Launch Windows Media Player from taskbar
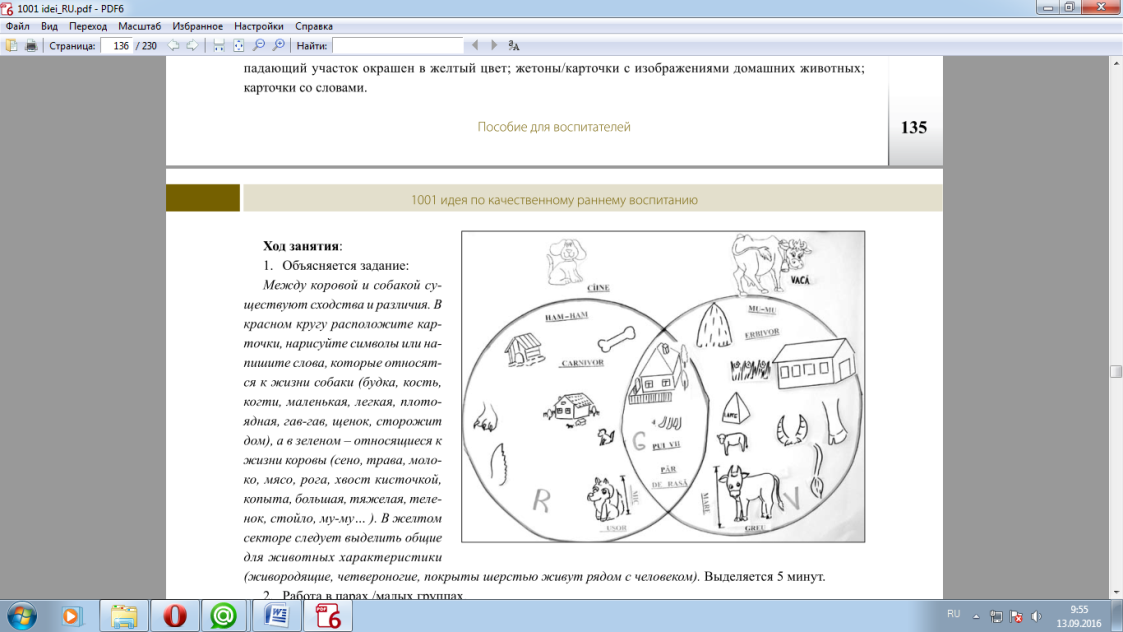The width and height of the screenshot is (1123, 632). pyautogui.click(x=71, y=616)
